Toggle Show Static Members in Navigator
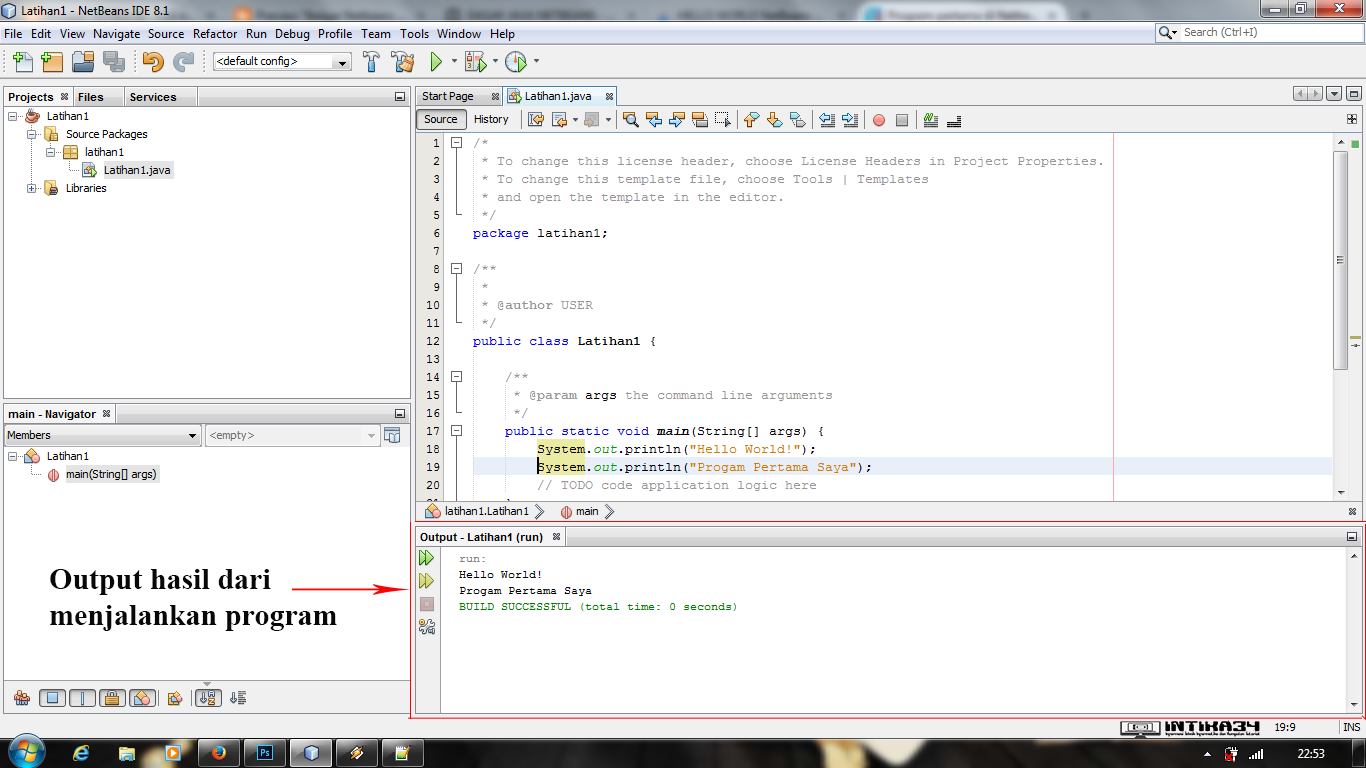The image size is (1366, 768). coord(82,698)
